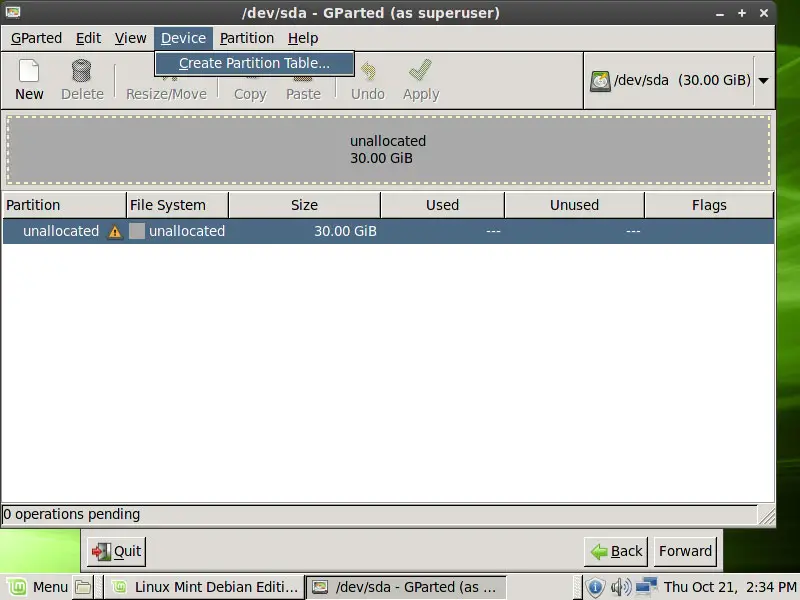Screen dimensions: 800x600
Task: Click the Mint logo icon on the taskbar menu
Action: pyautogui.click(x=17, y=587)
